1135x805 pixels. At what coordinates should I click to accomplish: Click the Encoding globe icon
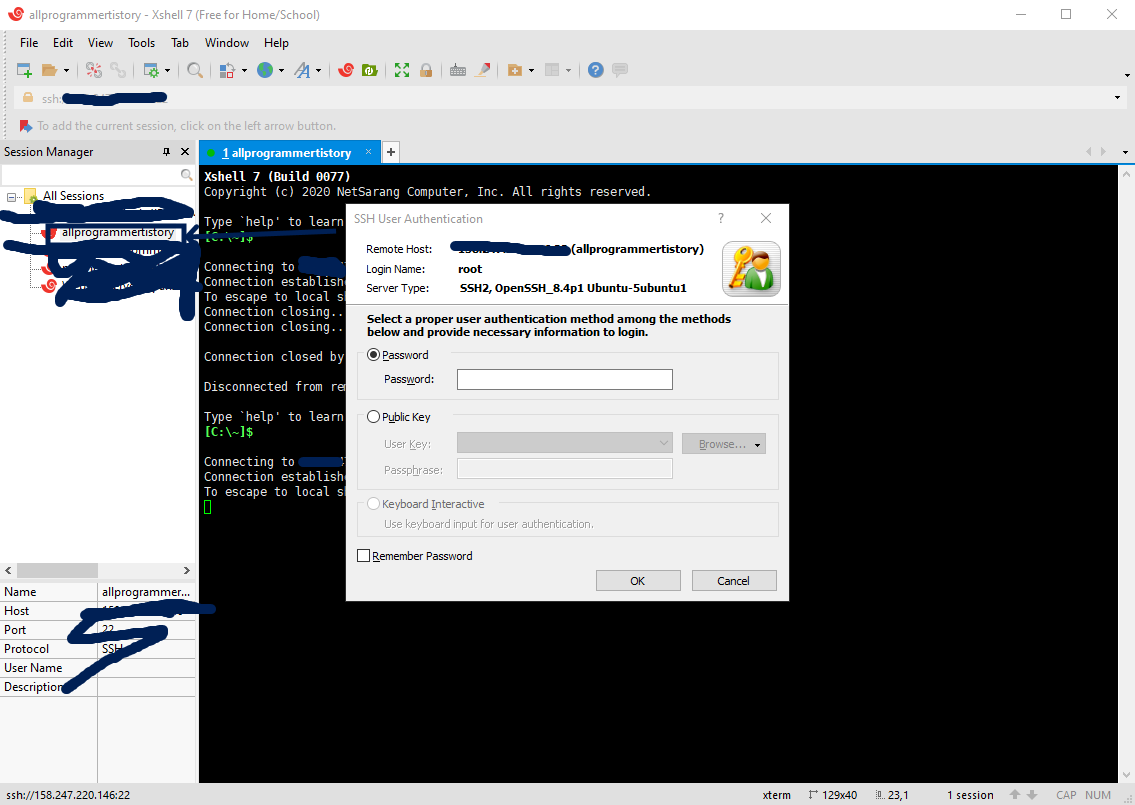[x=266, y=70]
